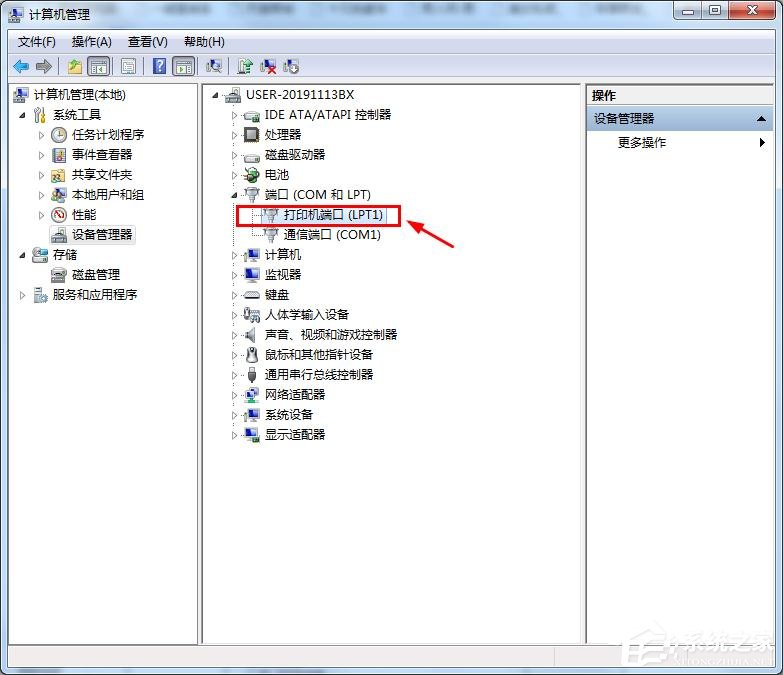Select 打印机端口 (LPT1) device
Screen dimensions: 783x675
click(333, 215)
